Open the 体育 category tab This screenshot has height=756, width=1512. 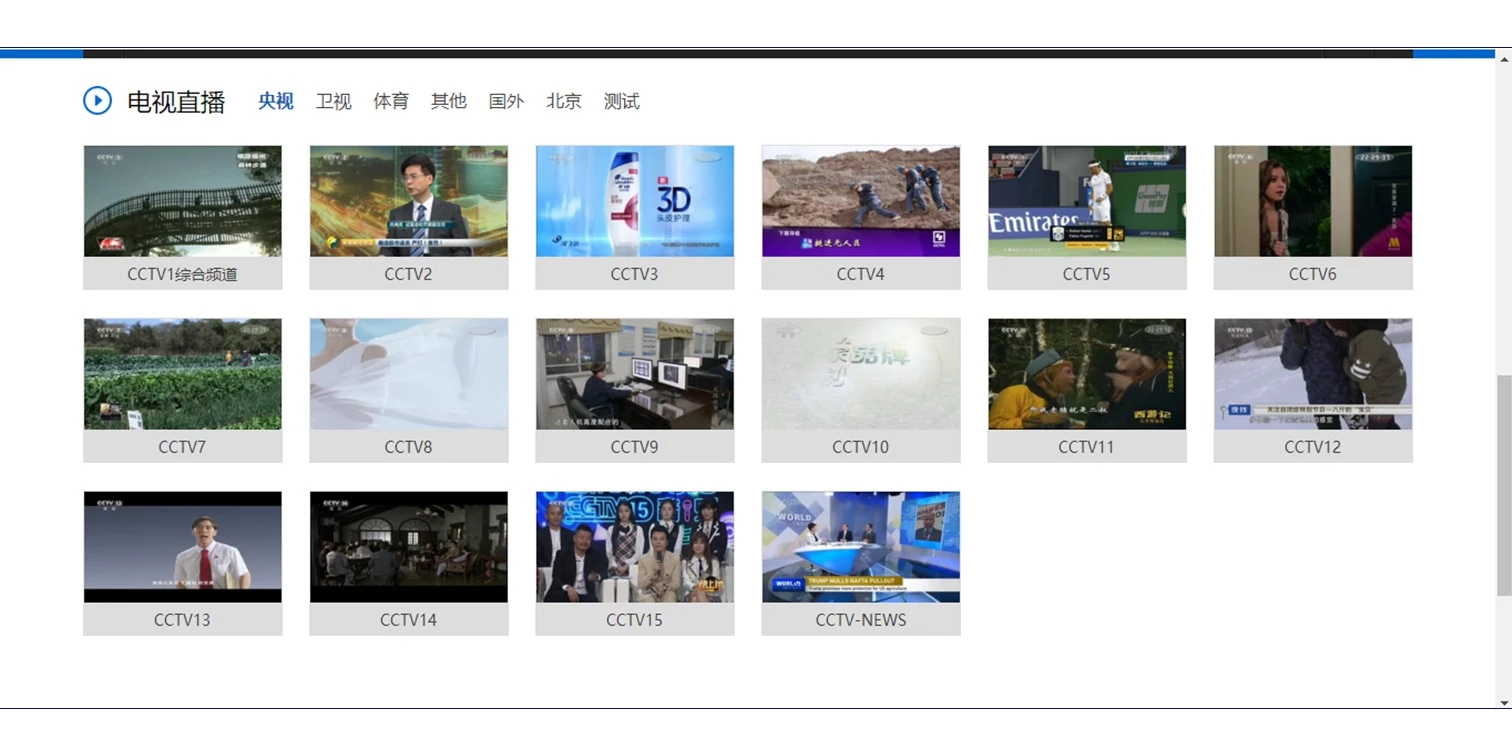pyautogui.click(x=391, y=101)
